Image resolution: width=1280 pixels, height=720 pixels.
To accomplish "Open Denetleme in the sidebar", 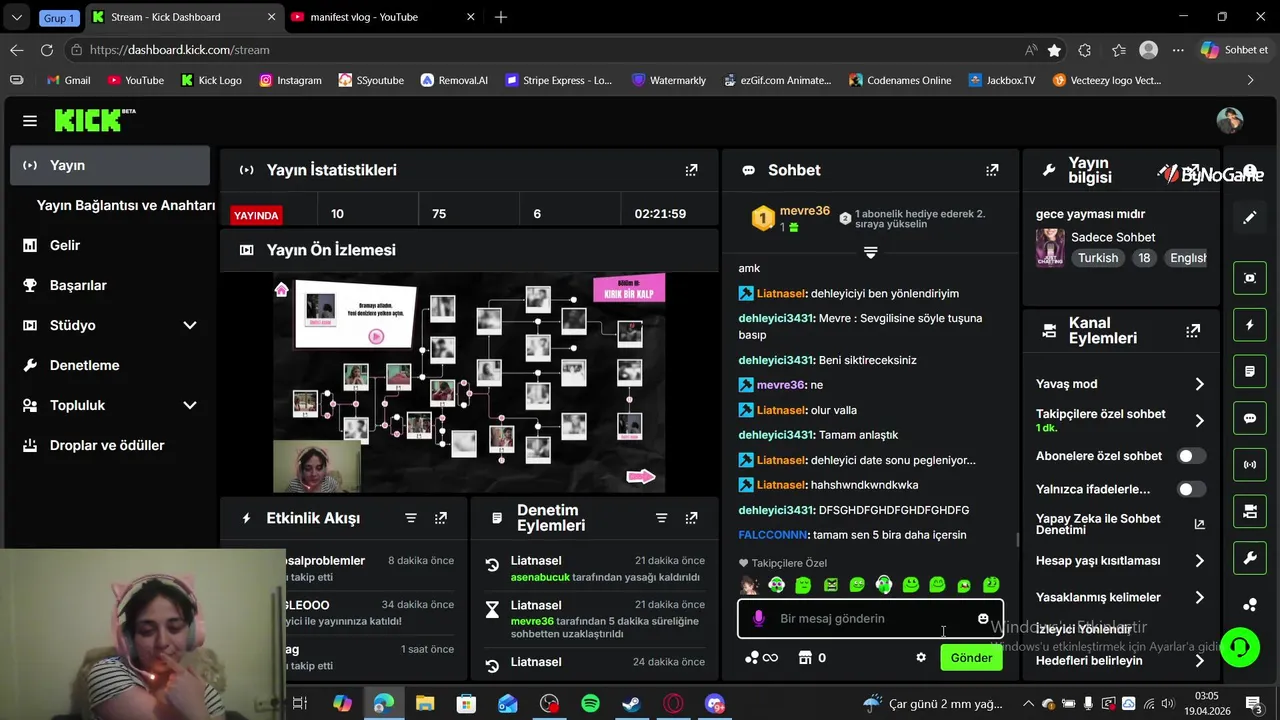I will tap(110, 365).
